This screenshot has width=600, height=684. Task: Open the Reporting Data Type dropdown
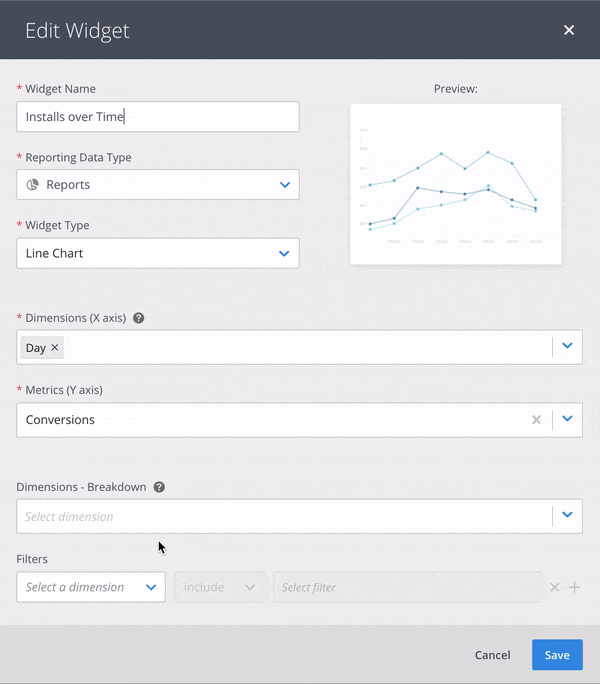158,185
